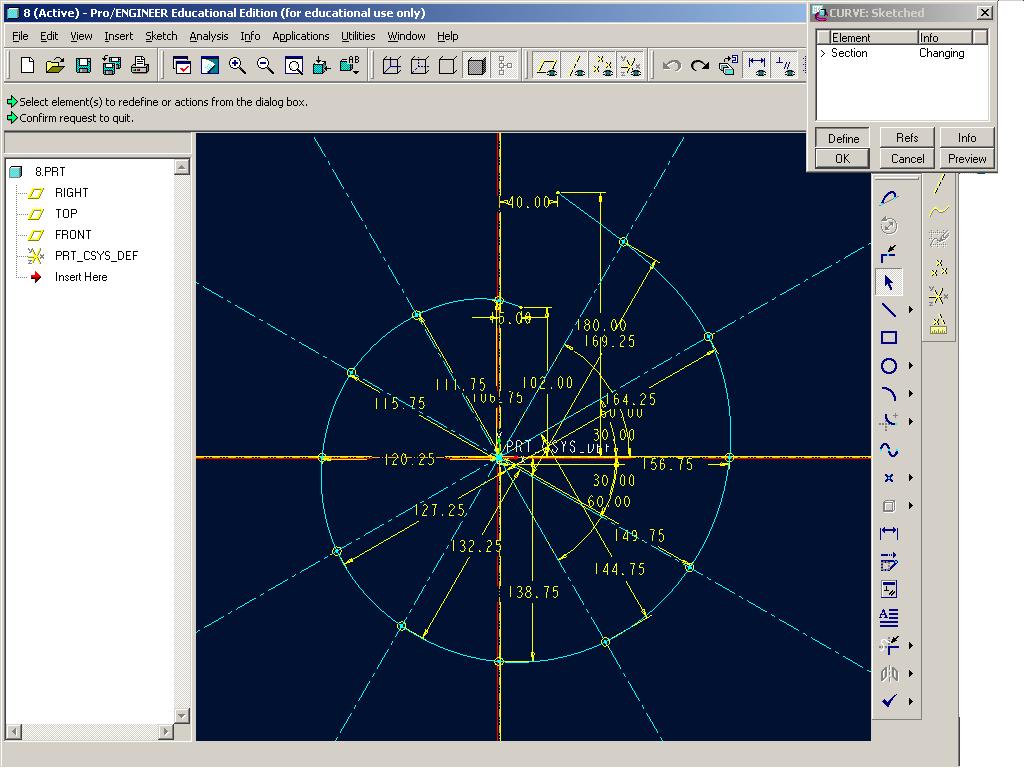Image resolution: width=1024 pixels, height=768 pixels.
Task: Toggle datum axes visibility
Action: point(575,65)
